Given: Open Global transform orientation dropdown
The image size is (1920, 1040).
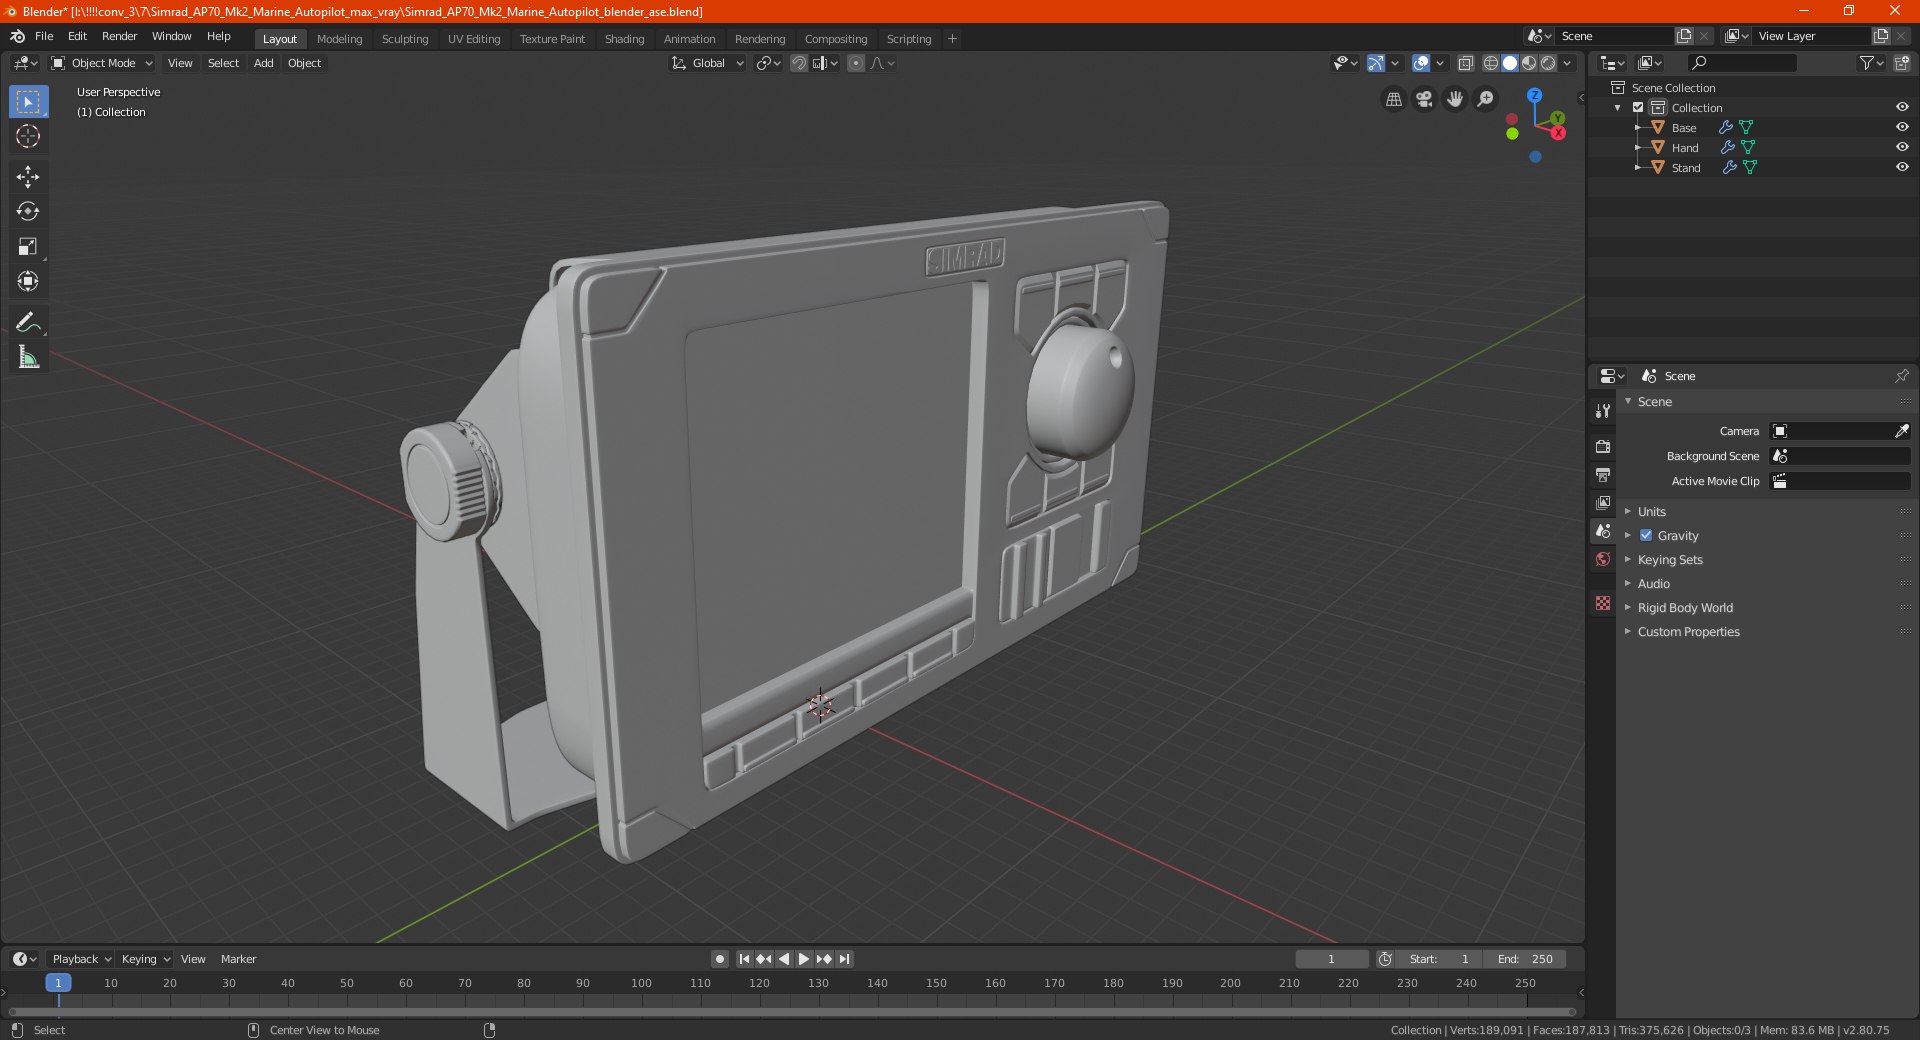Looking at the screenshot, I should coord(708,63).
